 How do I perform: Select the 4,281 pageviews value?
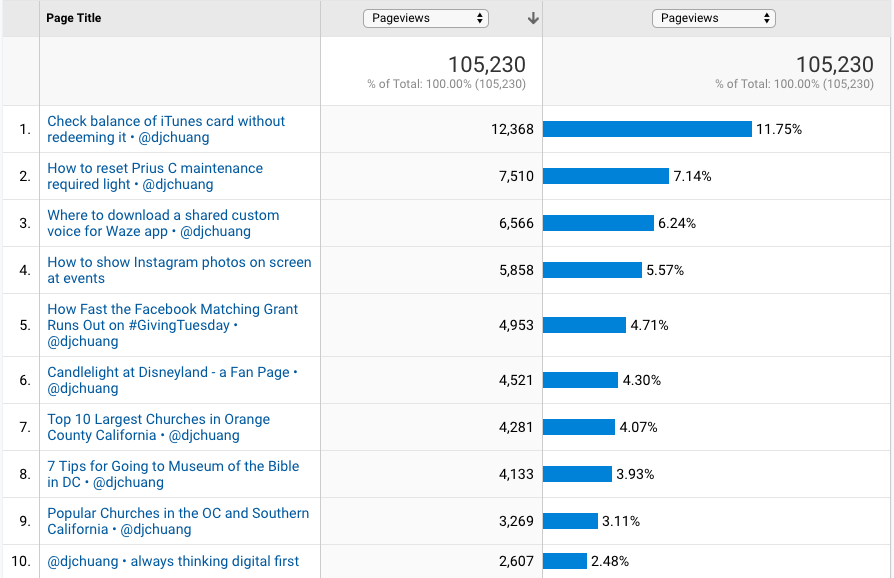click(516, 427)
